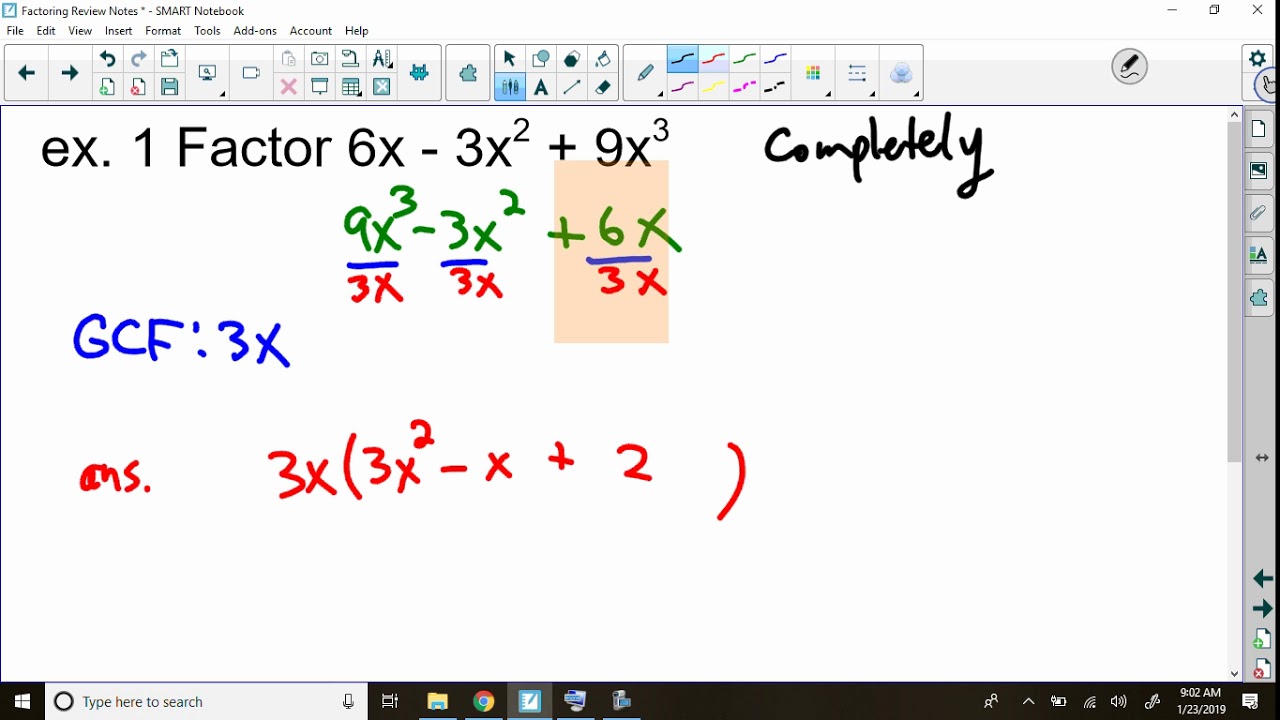Activate the Eraser tool
Screen dimensions: 1280x720
point(603,87)
